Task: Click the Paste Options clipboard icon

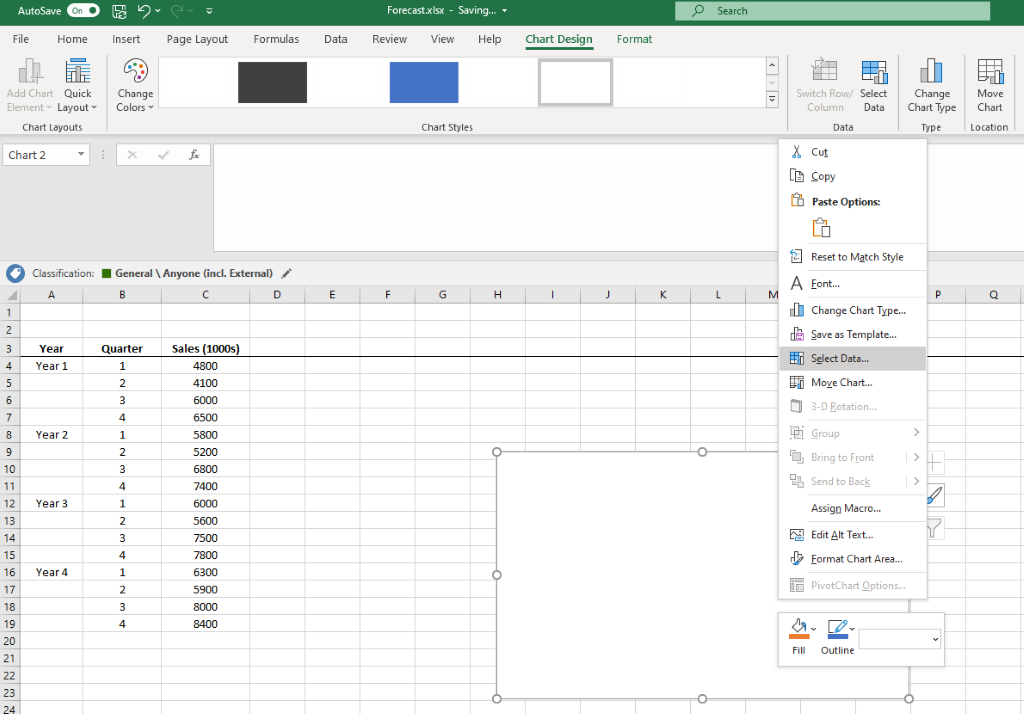Action: point(821,227)
